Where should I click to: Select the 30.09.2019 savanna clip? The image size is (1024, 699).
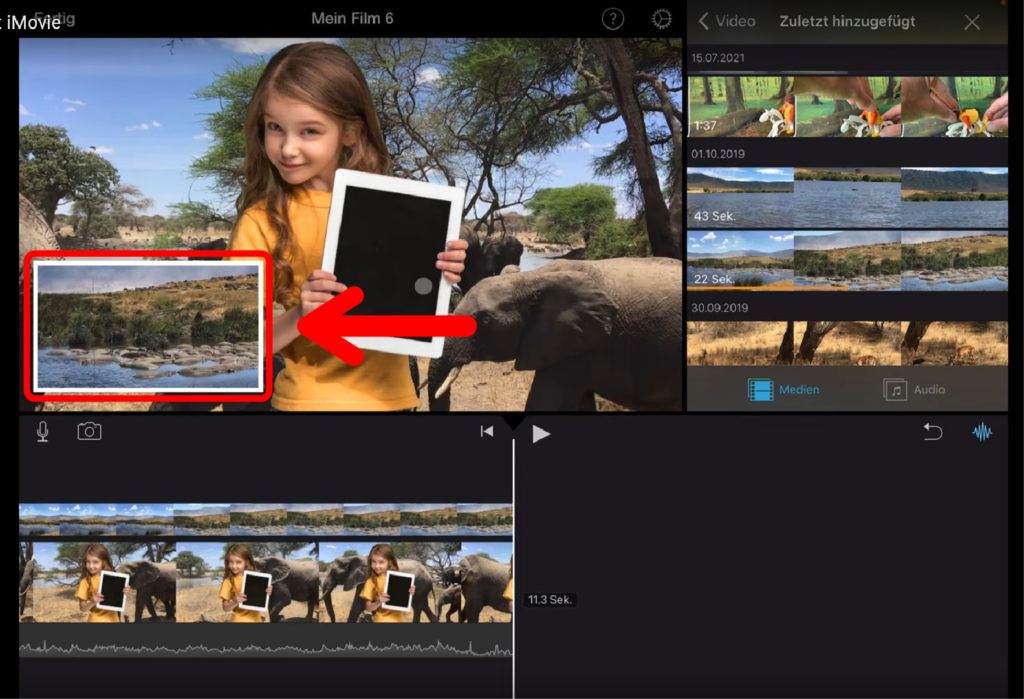click(846, 342)
